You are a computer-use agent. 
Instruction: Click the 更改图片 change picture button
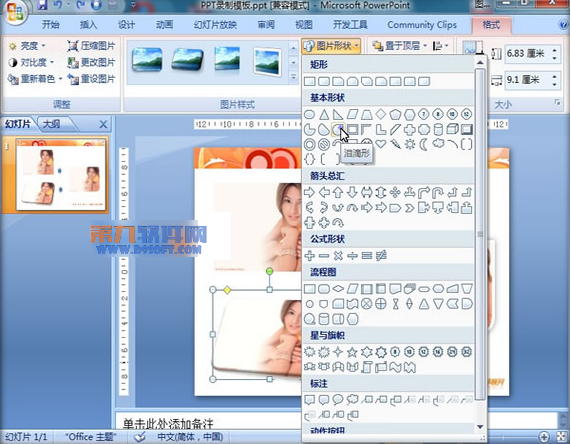pos(91,62)
